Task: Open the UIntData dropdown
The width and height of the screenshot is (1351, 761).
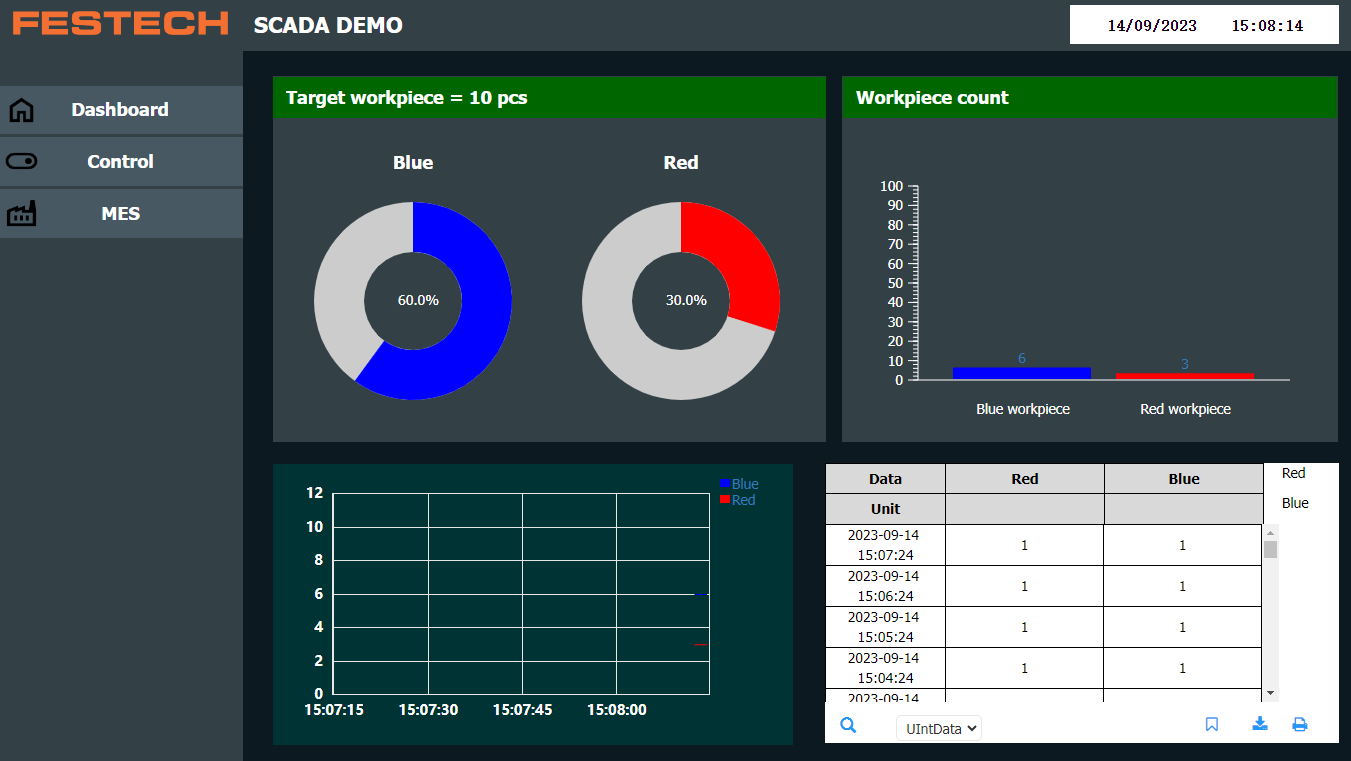Action: tap(939, 728)
